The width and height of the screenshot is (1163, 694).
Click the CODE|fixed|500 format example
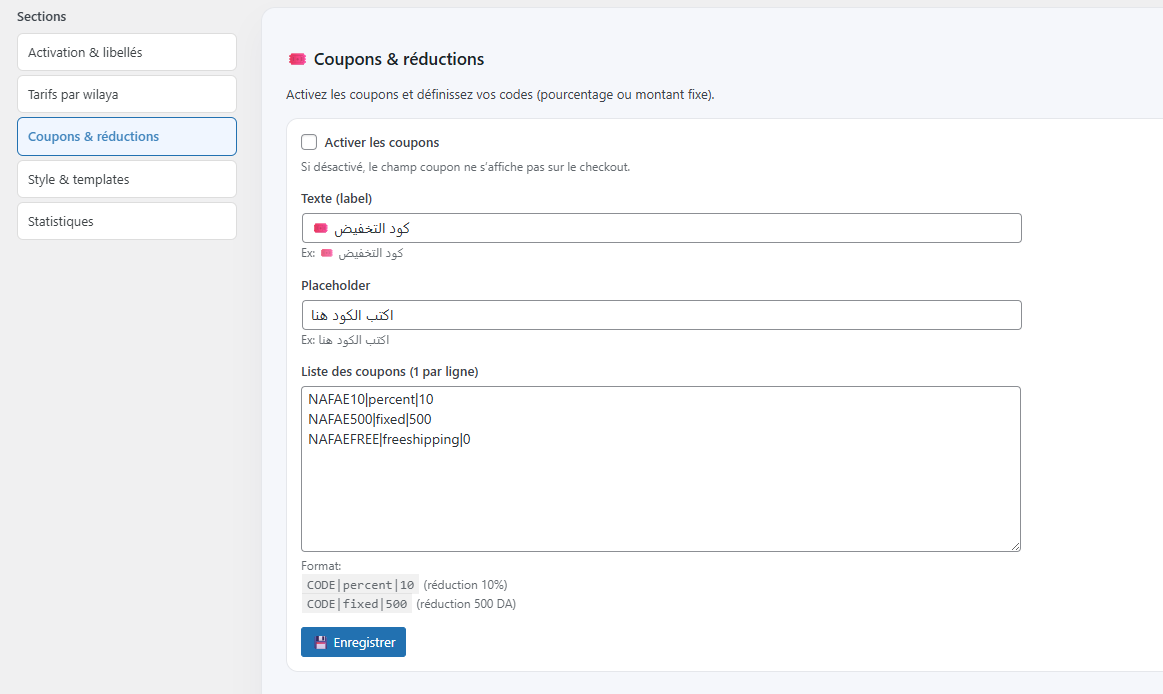click(356, 604)
